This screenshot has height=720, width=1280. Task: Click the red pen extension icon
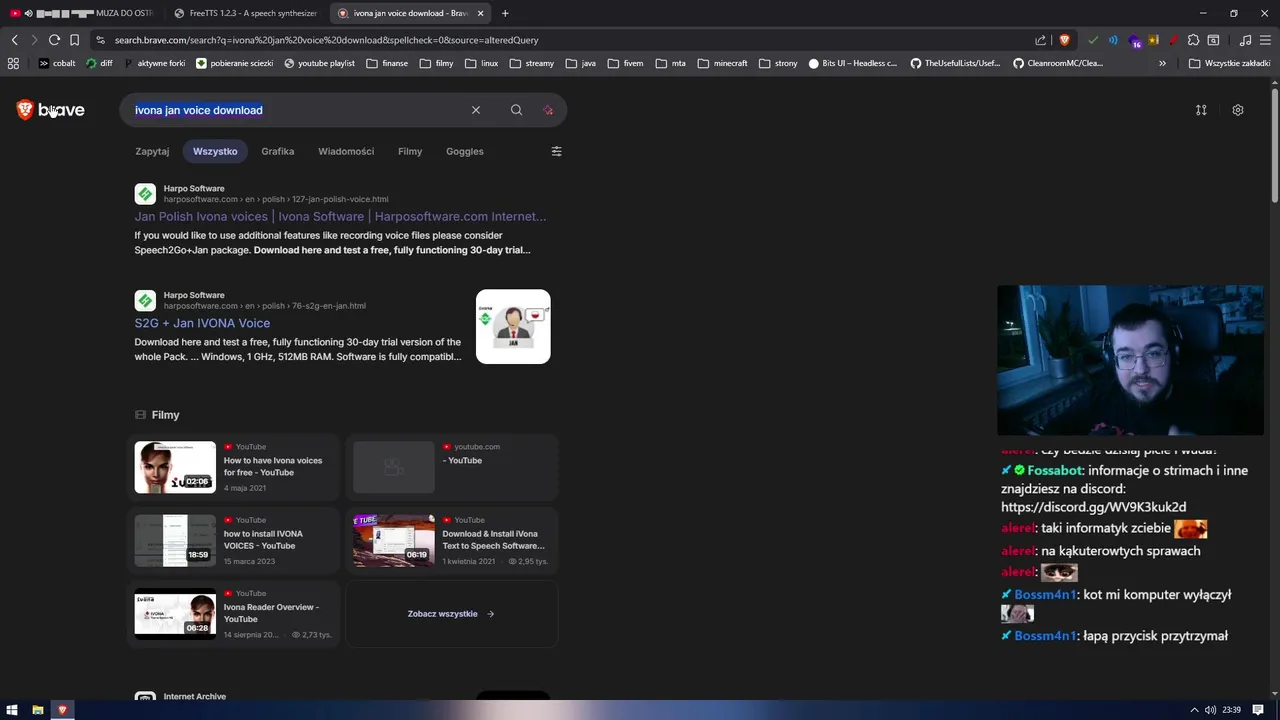pos(1173,40)
